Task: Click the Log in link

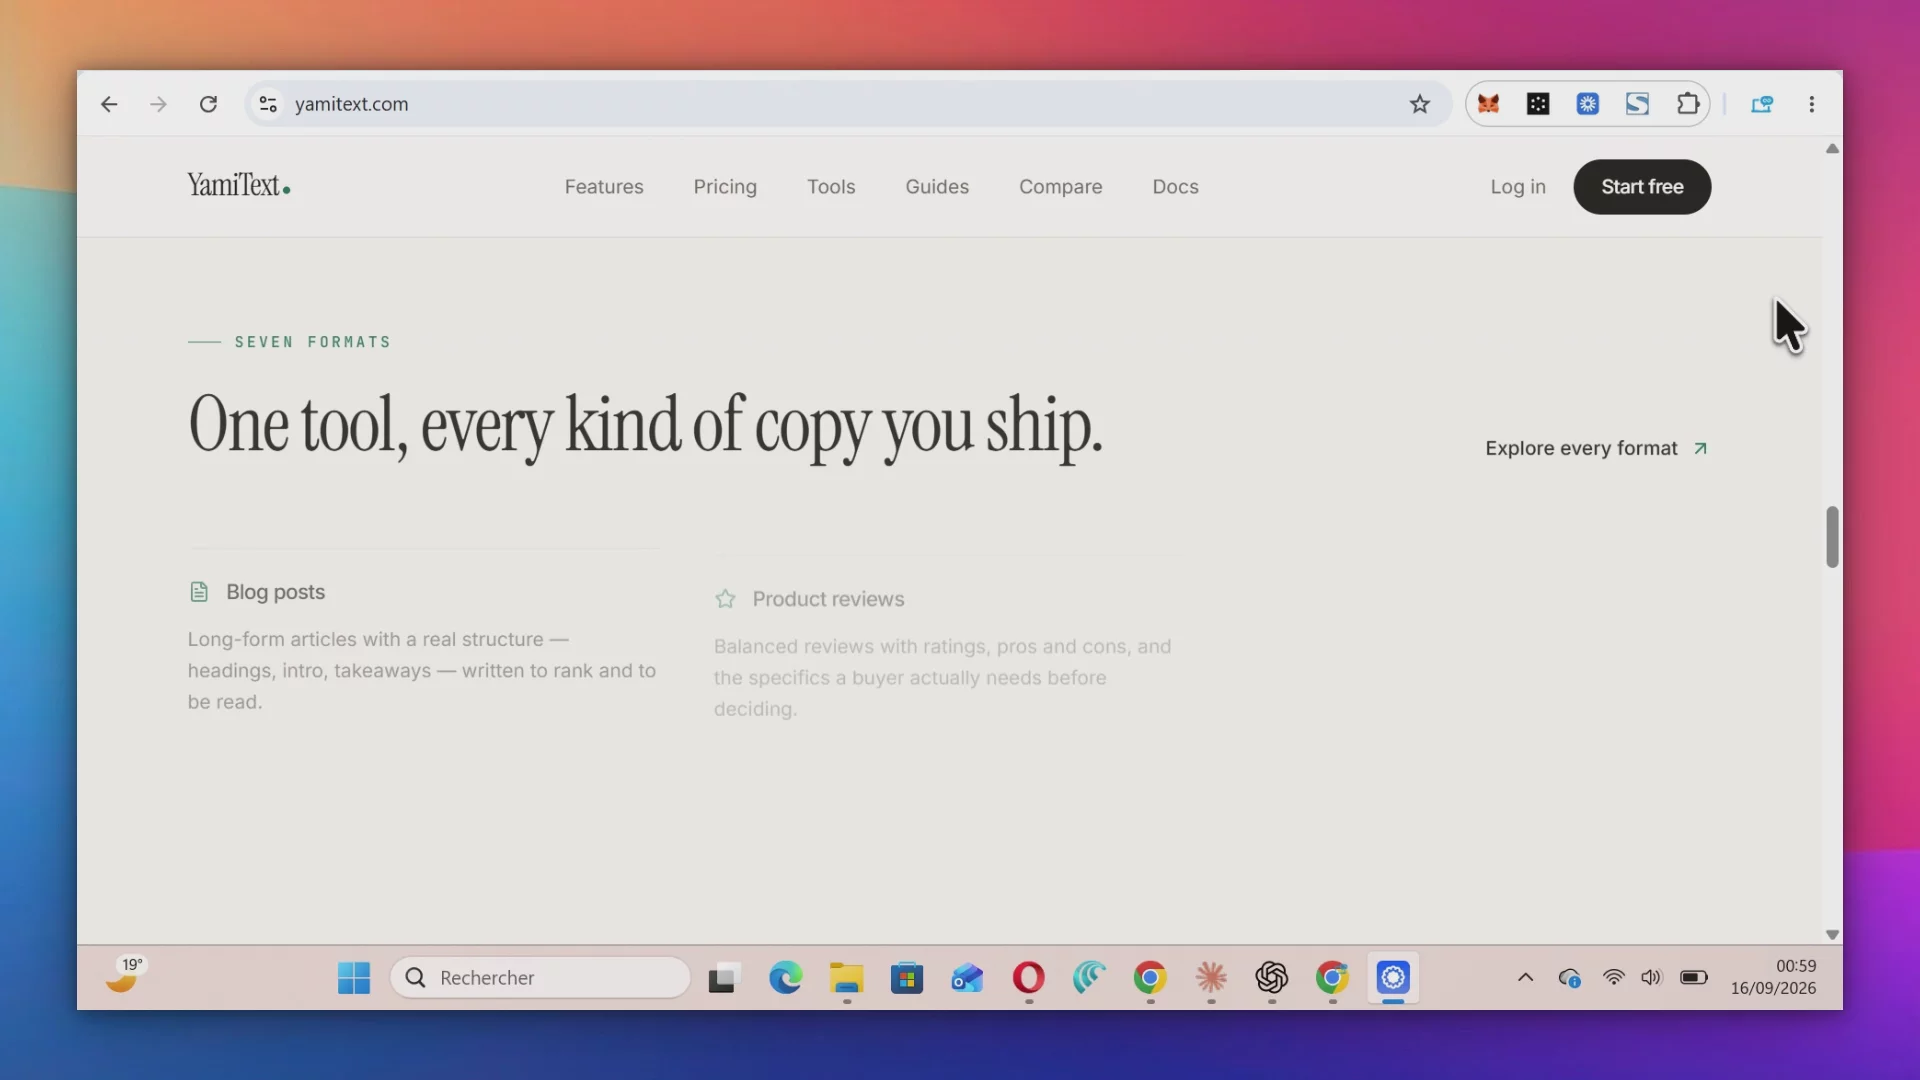Action: pos(1518,187)
